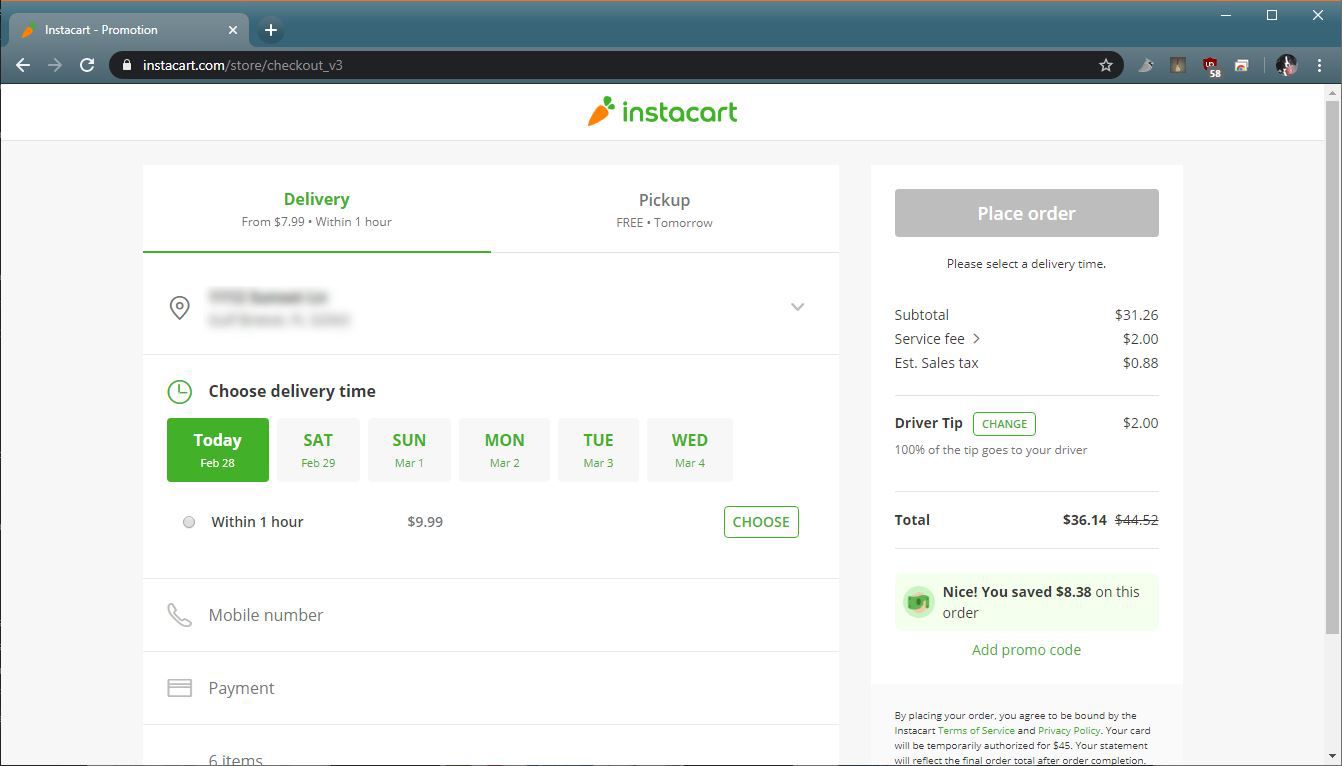Select Today Feb 28 delivery day
The image size is (1342, 766).
[x=218, y=450]
